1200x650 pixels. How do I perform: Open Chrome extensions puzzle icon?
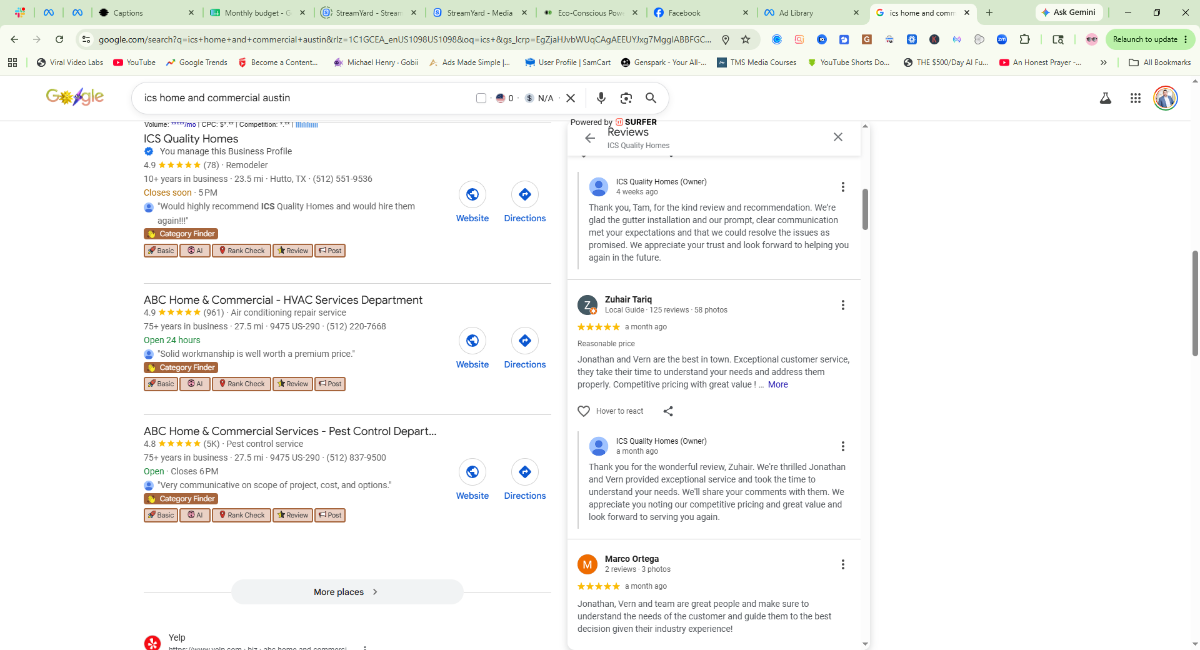(x=1025, y=39)
